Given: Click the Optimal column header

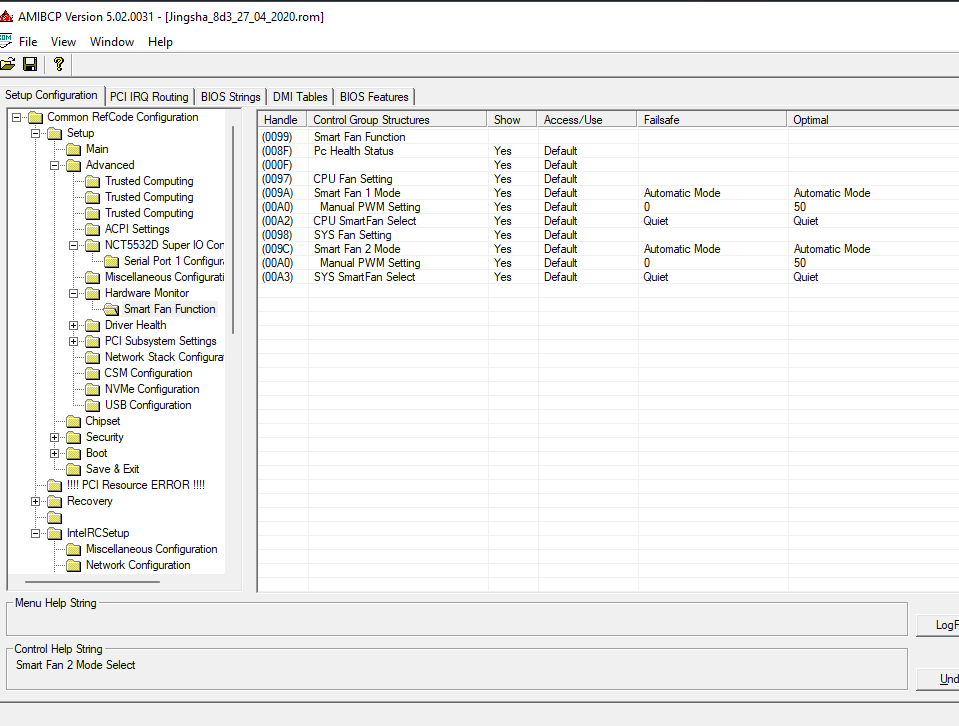Looking at the screenshot, I should 873,120.
